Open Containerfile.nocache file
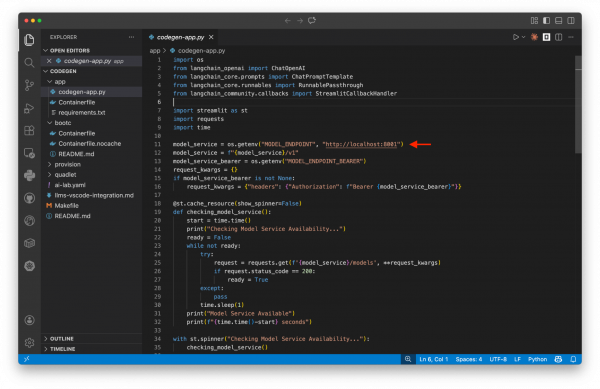The height and width of the screenshot is (389, 600). (x=90, y=143)
